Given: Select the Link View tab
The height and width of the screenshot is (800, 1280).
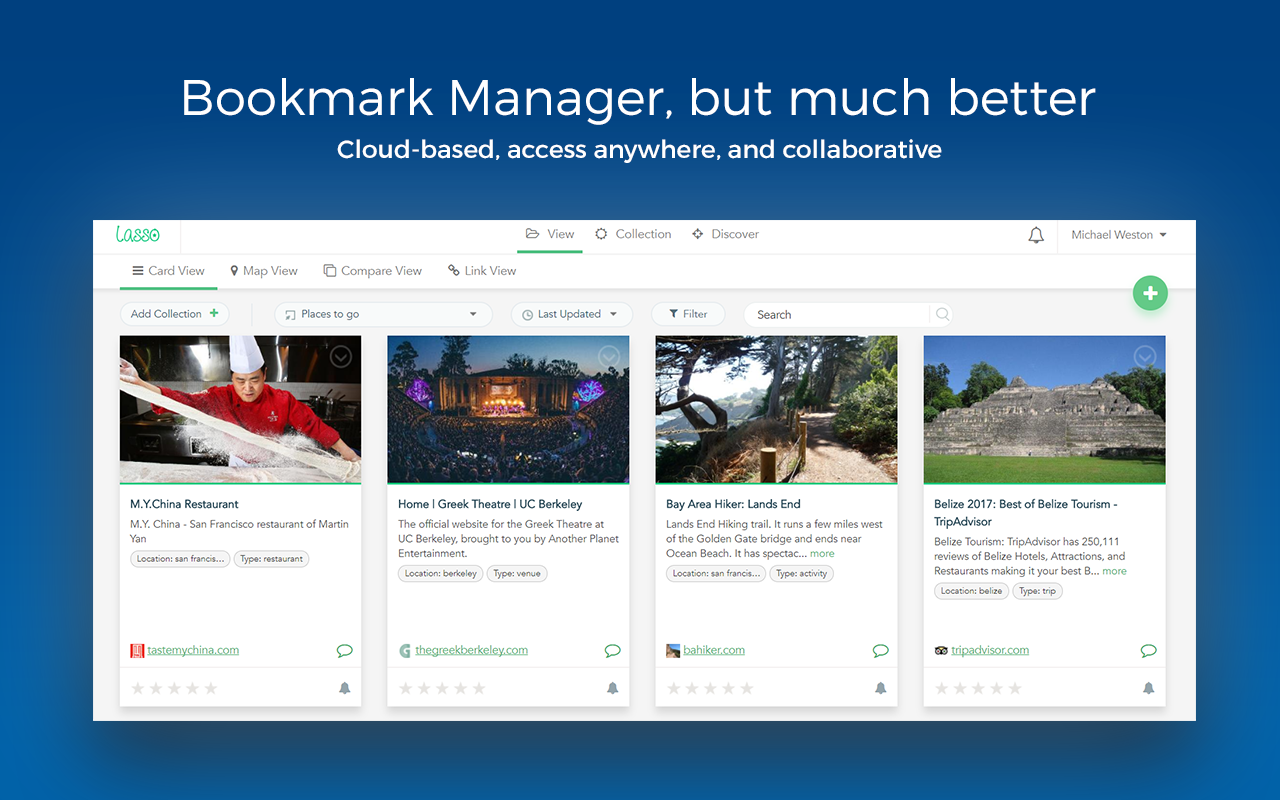Looking at the screenshot, I should 482,271.
